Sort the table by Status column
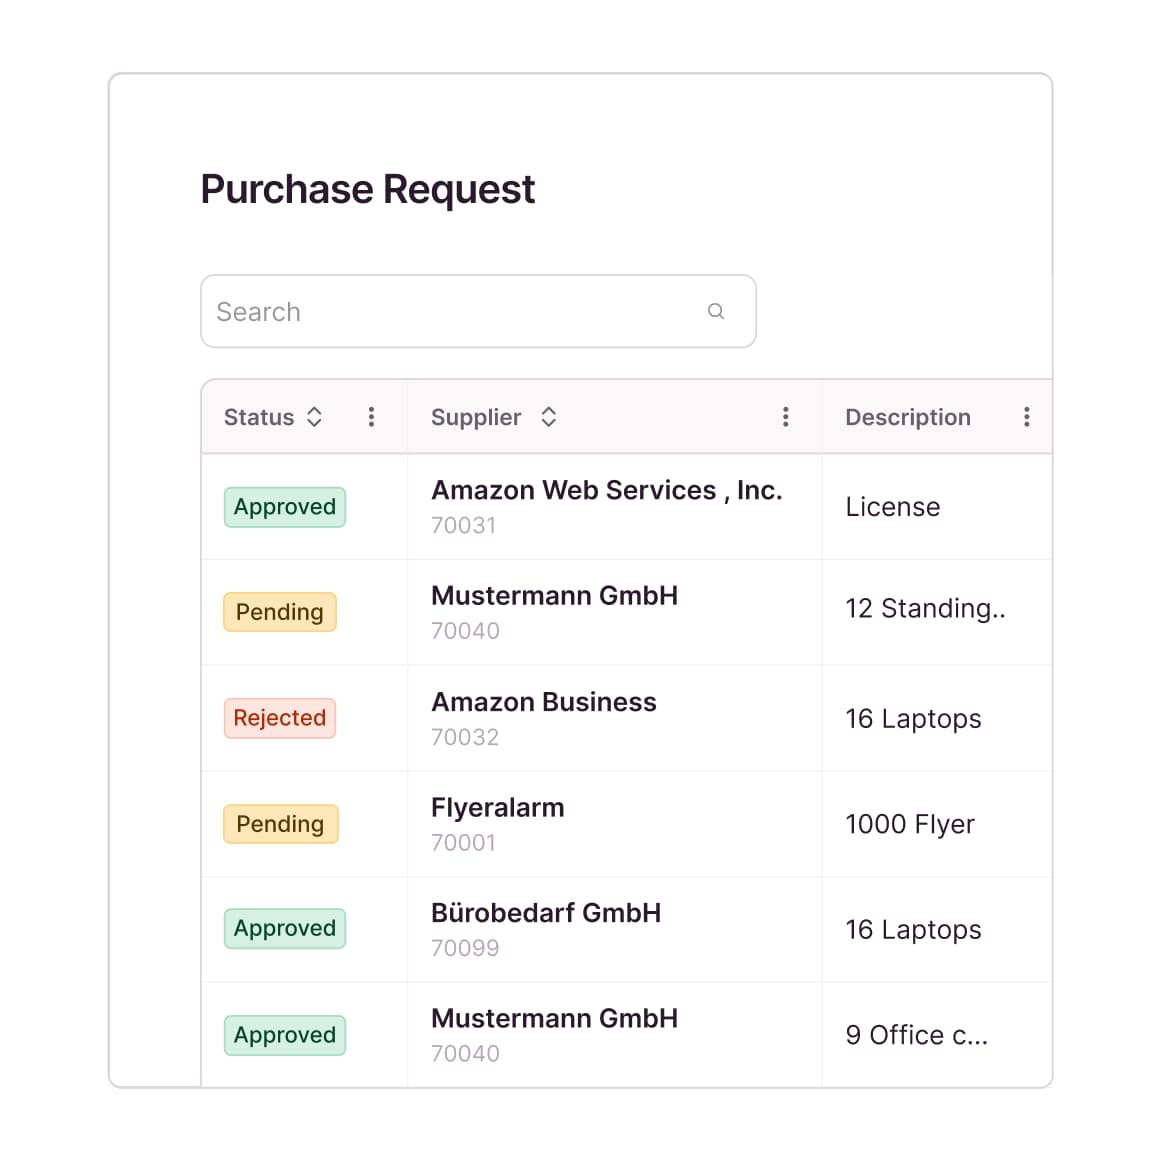Screen dimensions: 1160x1160 314,417
